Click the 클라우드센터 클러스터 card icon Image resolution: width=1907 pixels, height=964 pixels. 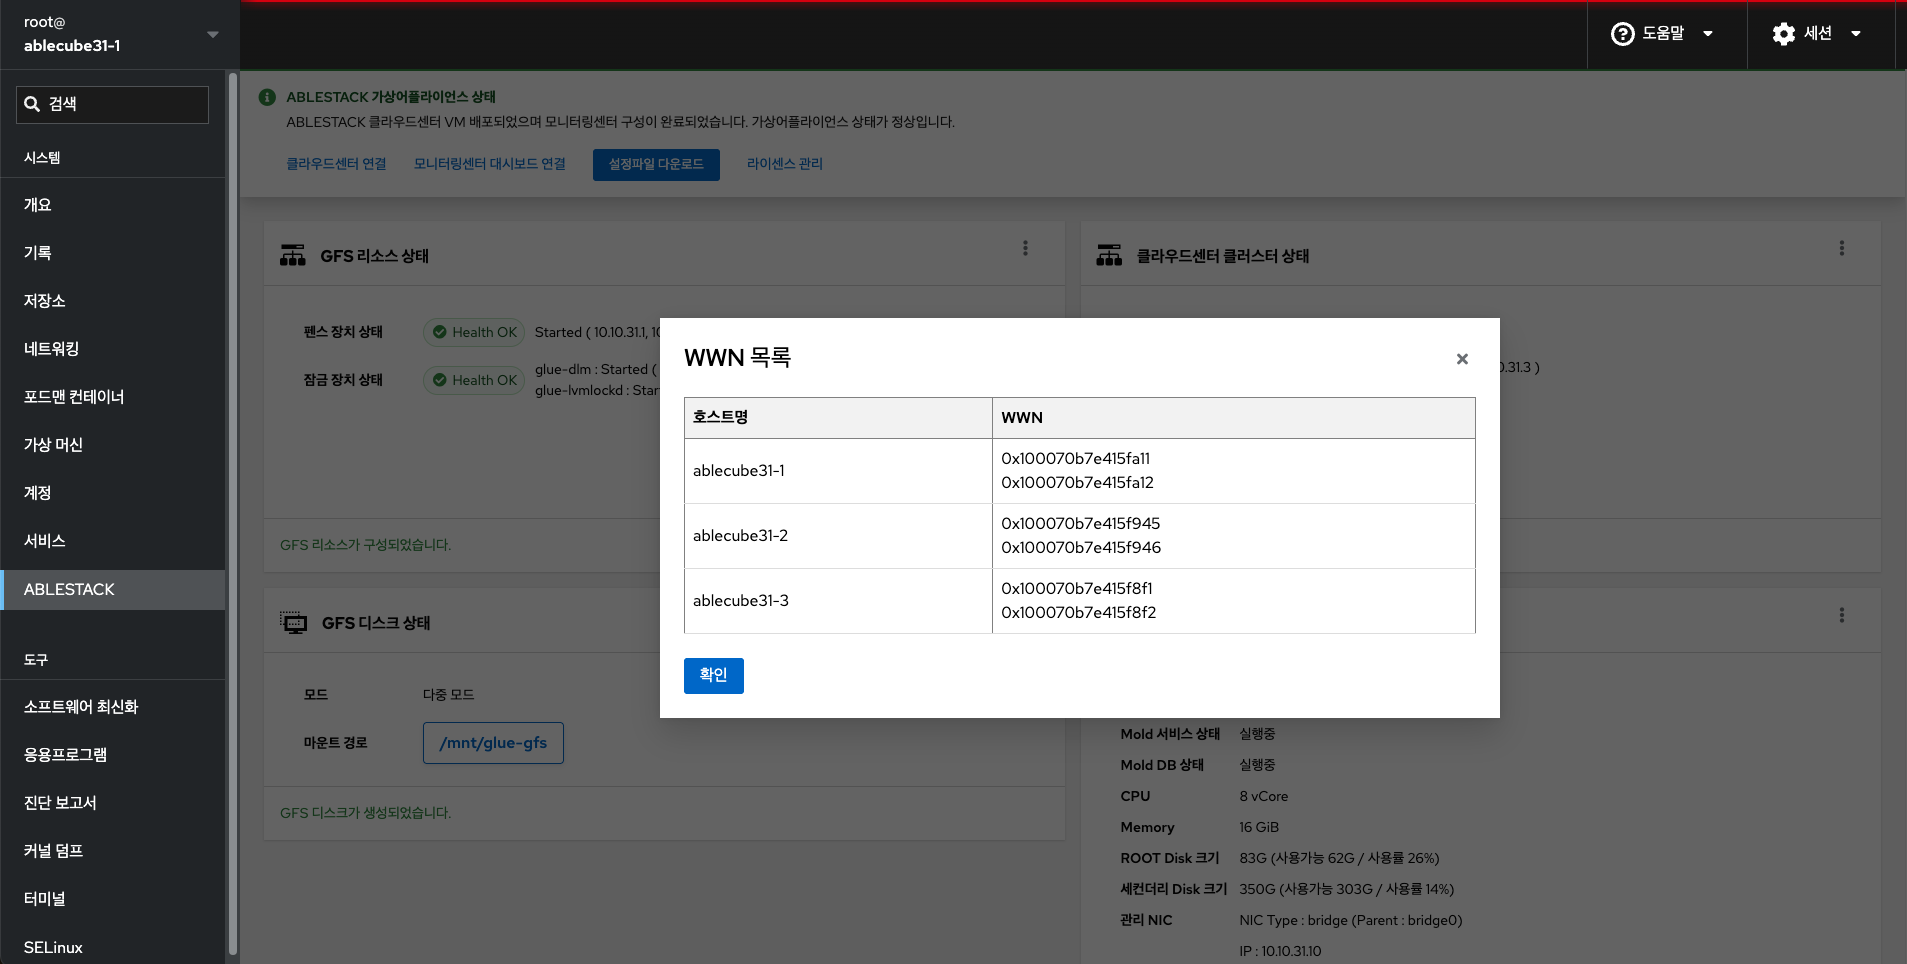pos(1109,255)
